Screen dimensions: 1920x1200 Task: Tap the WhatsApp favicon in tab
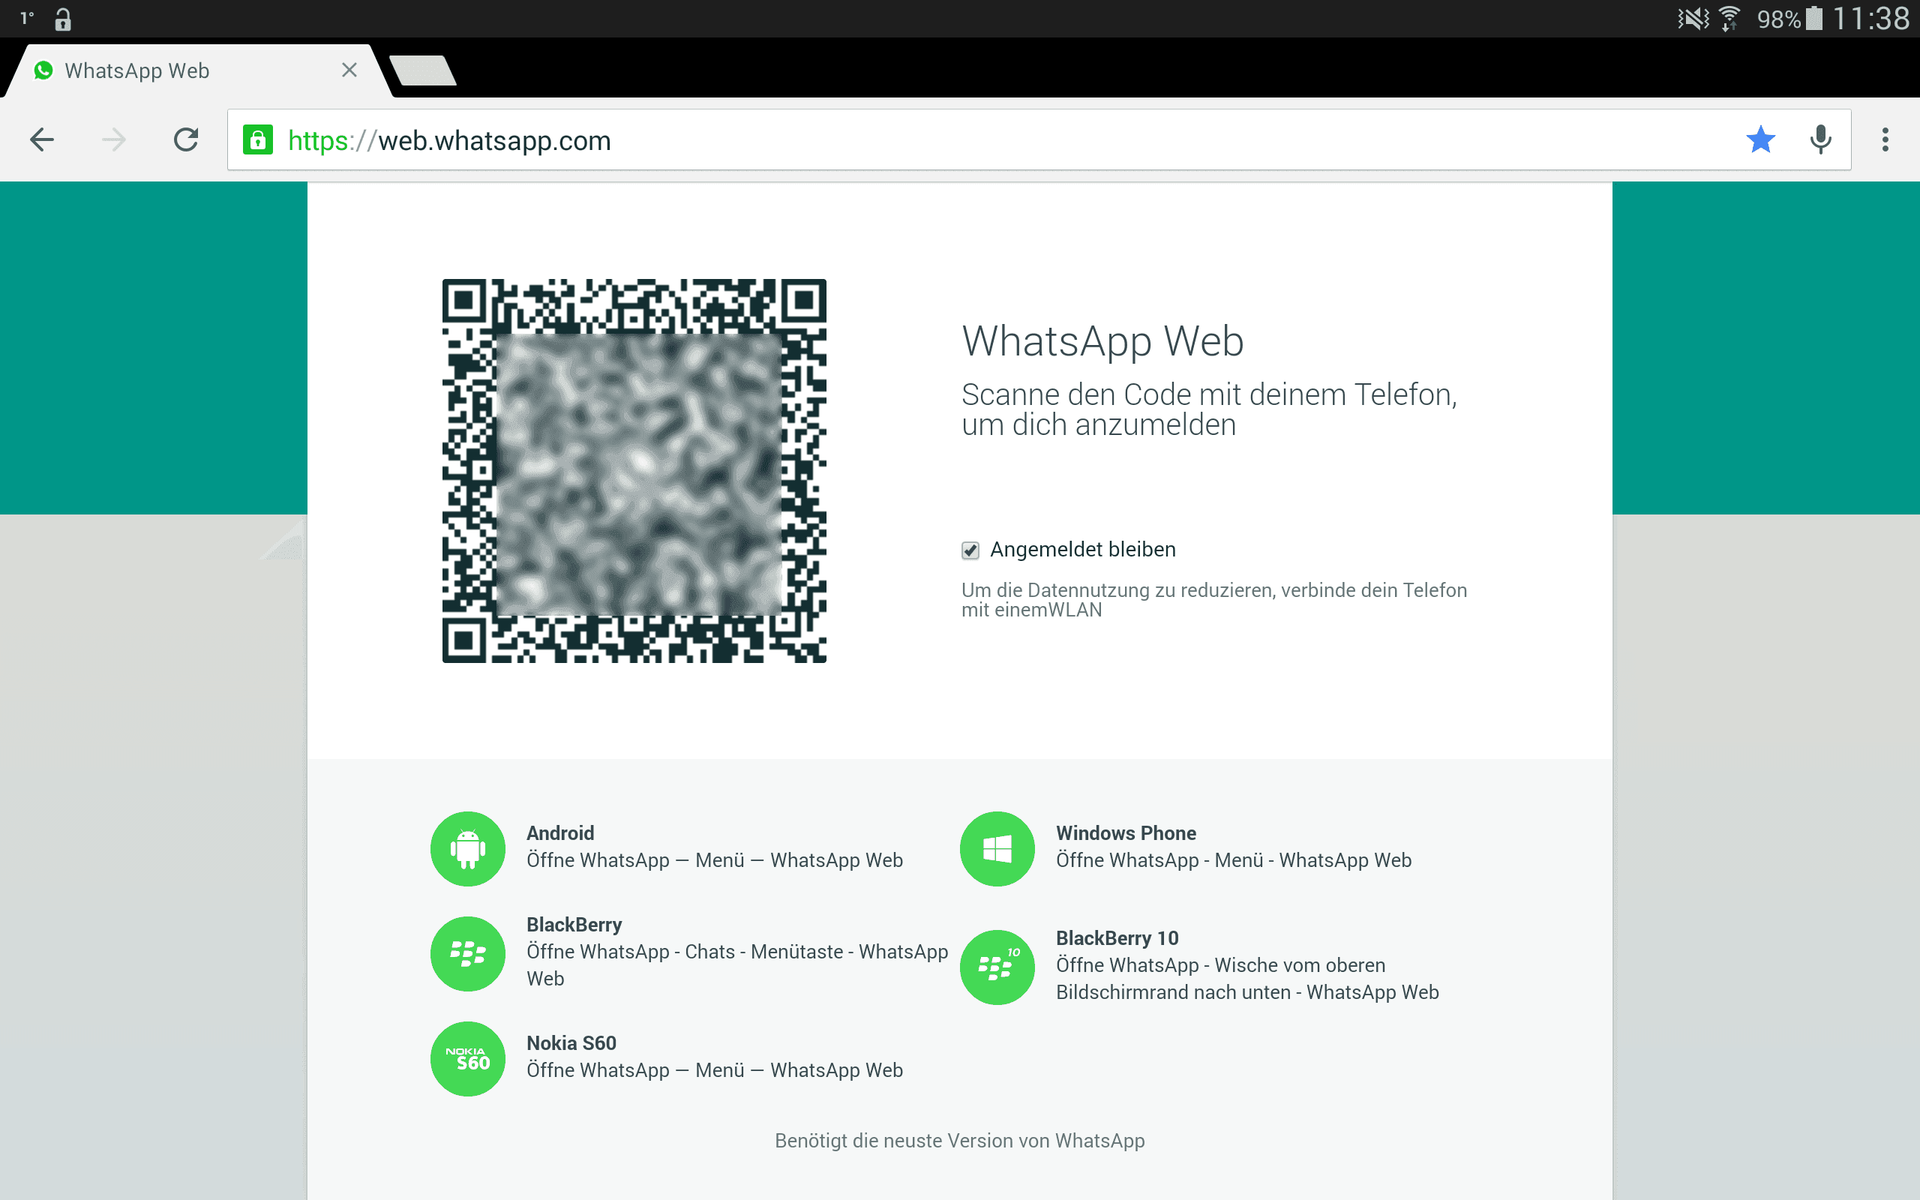point(43,70)
